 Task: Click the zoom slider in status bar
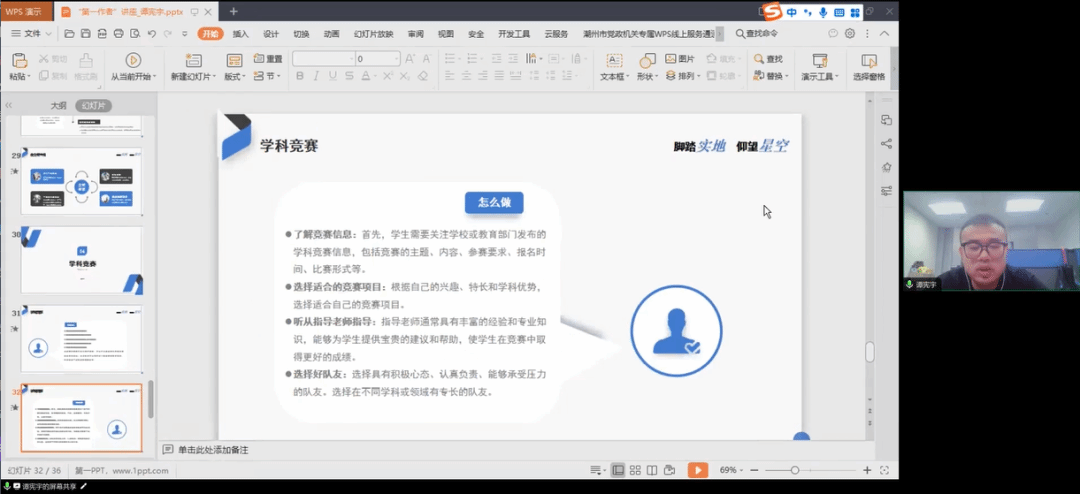tap(795, 470)
